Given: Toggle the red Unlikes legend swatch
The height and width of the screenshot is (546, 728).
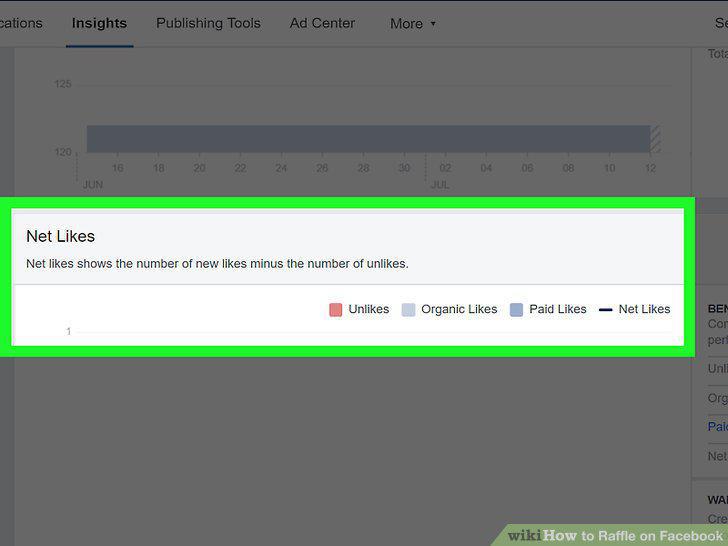Looking at the screenshot, I should point(335,310).
